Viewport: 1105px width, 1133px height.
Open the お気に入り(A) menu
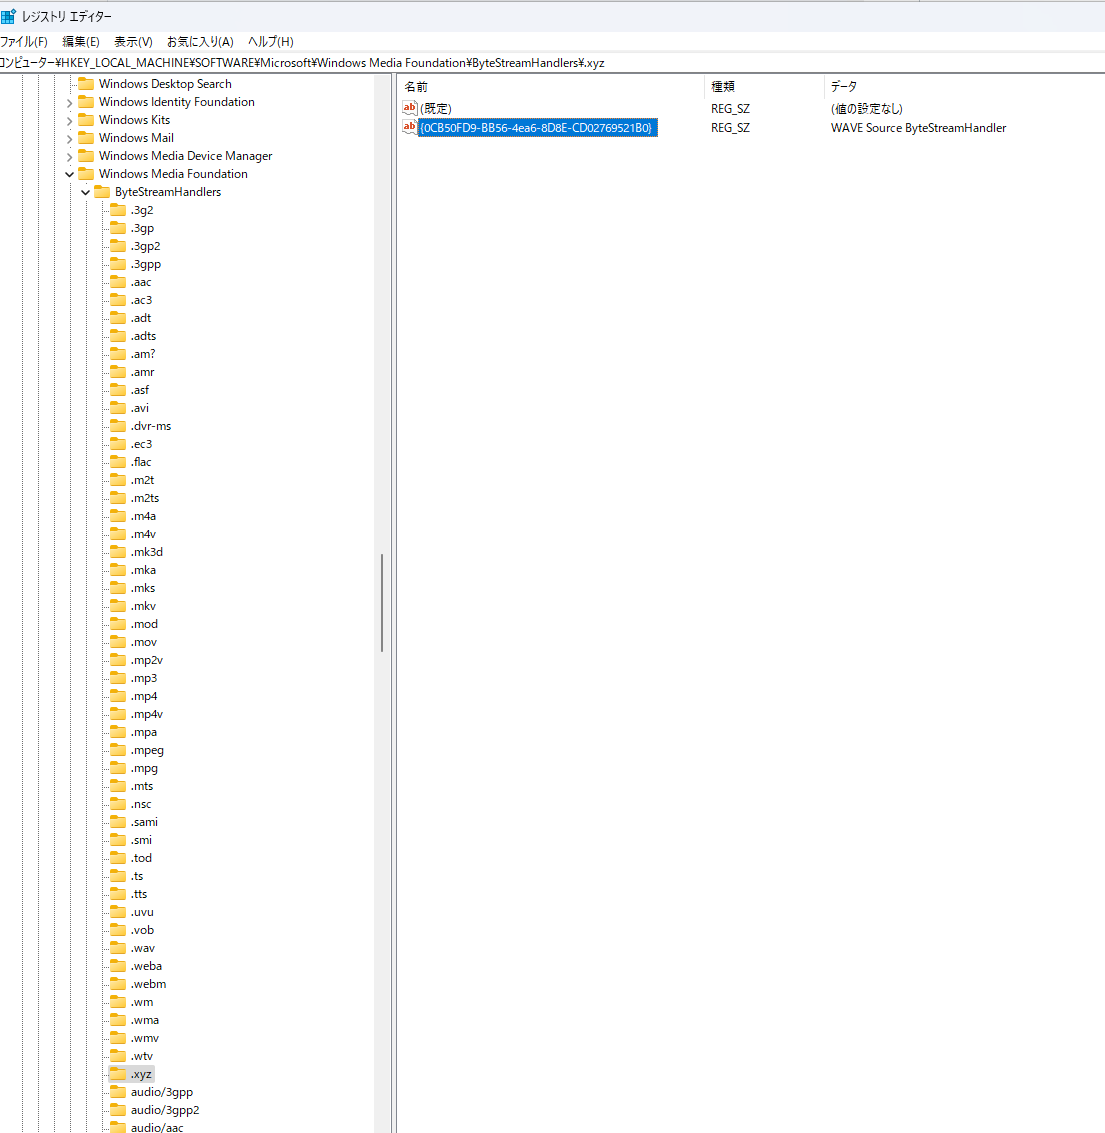200,42
